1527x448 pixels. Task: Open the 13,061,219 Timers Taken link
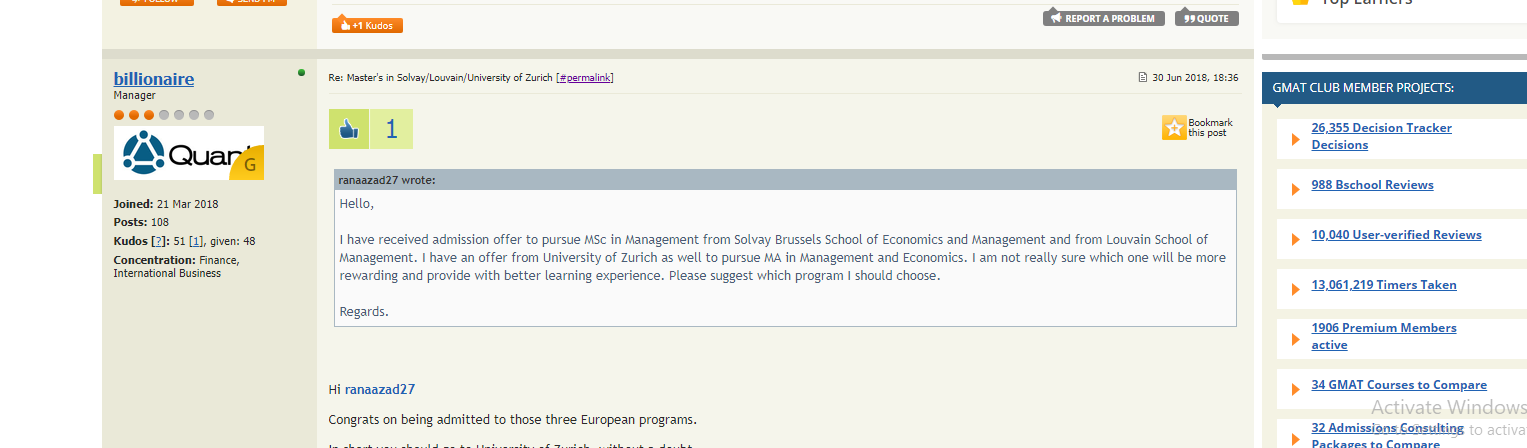pos(1384,285)
